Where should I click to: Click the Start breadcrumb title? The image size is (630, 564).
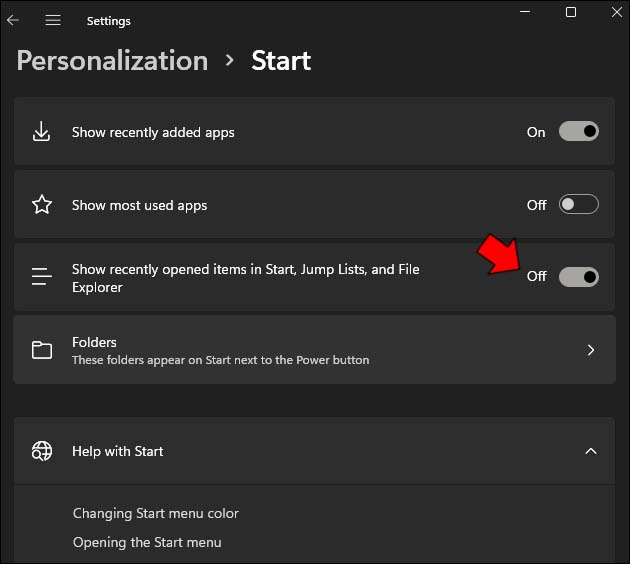click(281, 60)
